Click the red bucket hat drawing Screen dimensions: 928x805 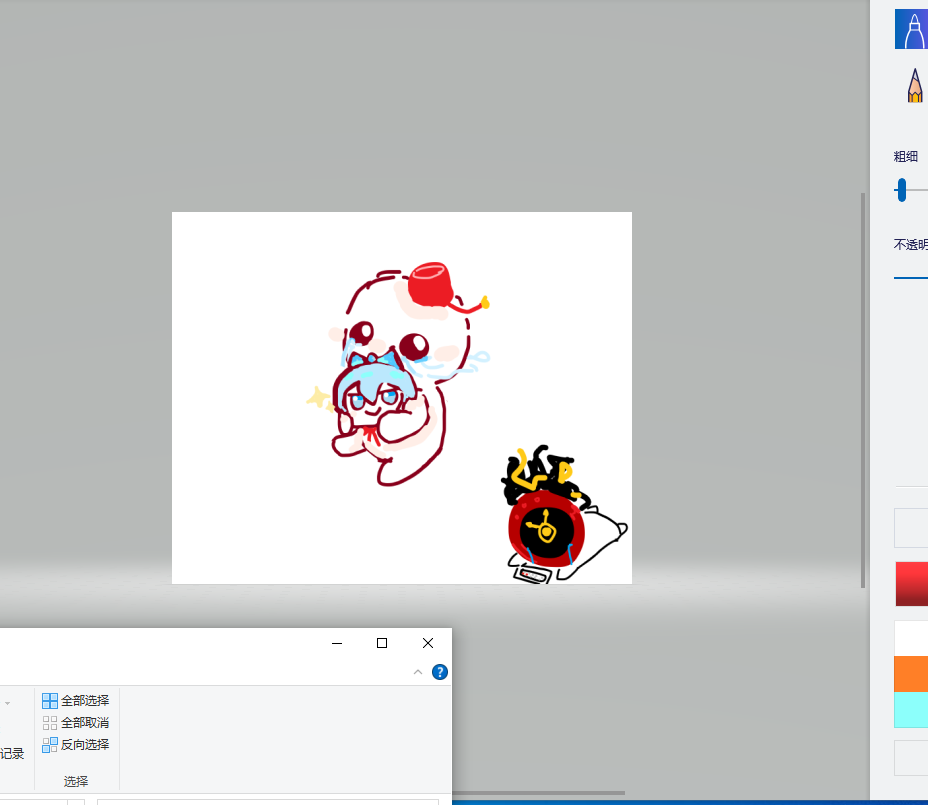(x=430, y=284)
